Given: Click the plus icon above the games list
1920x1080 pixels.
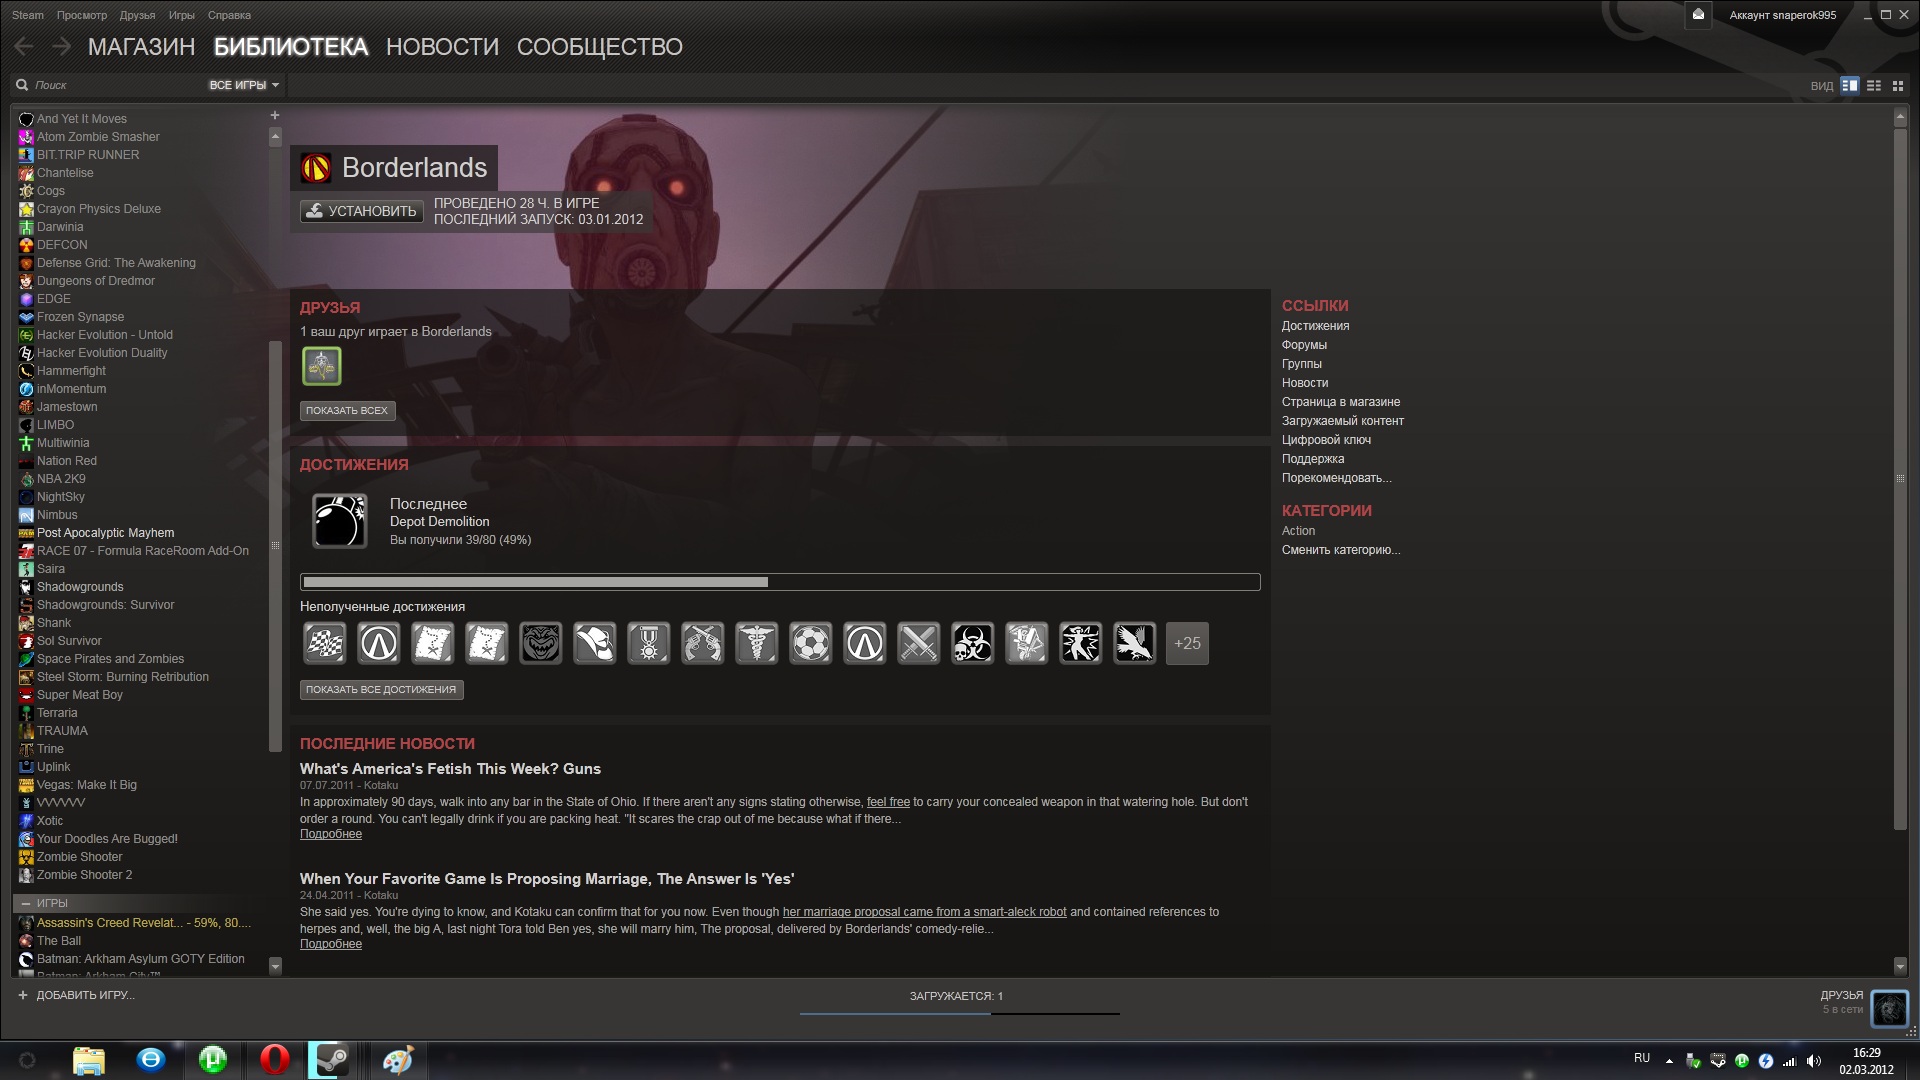Looking at the screenshot, I should [275, 116].
